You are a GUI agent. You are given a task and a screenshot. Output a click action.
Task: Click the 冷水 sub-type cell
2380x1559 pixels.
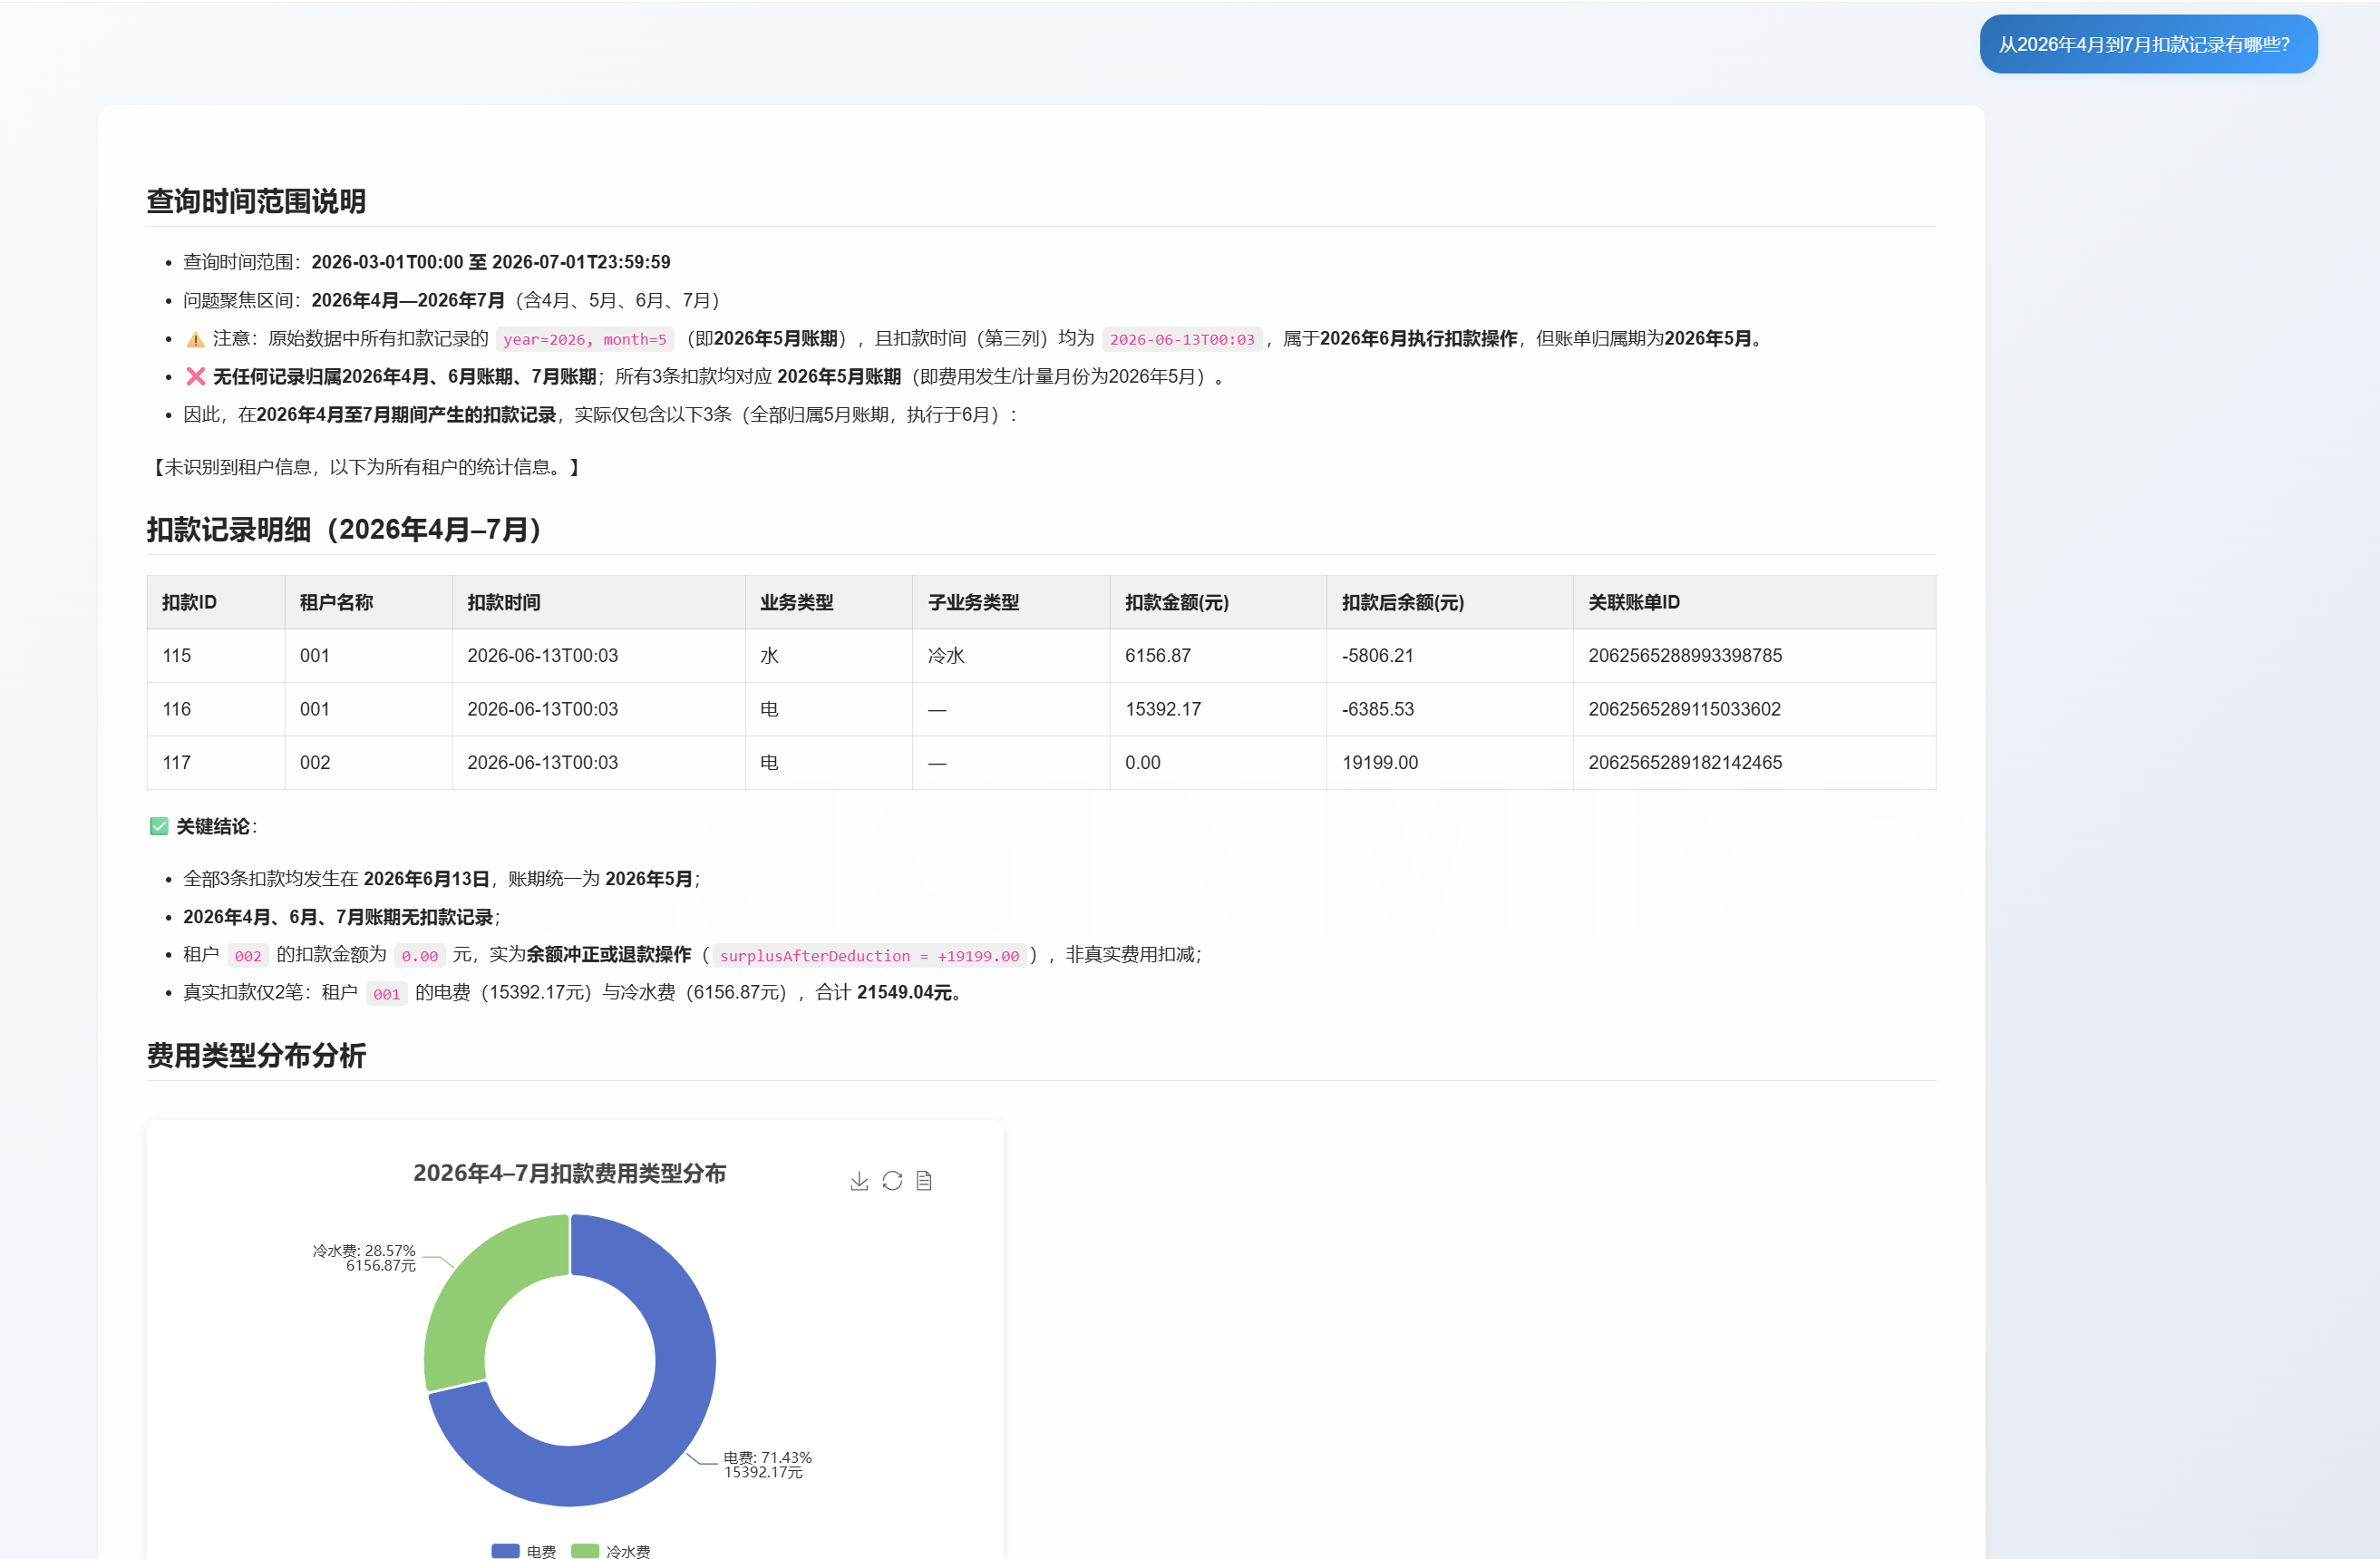pos(1011,656)
